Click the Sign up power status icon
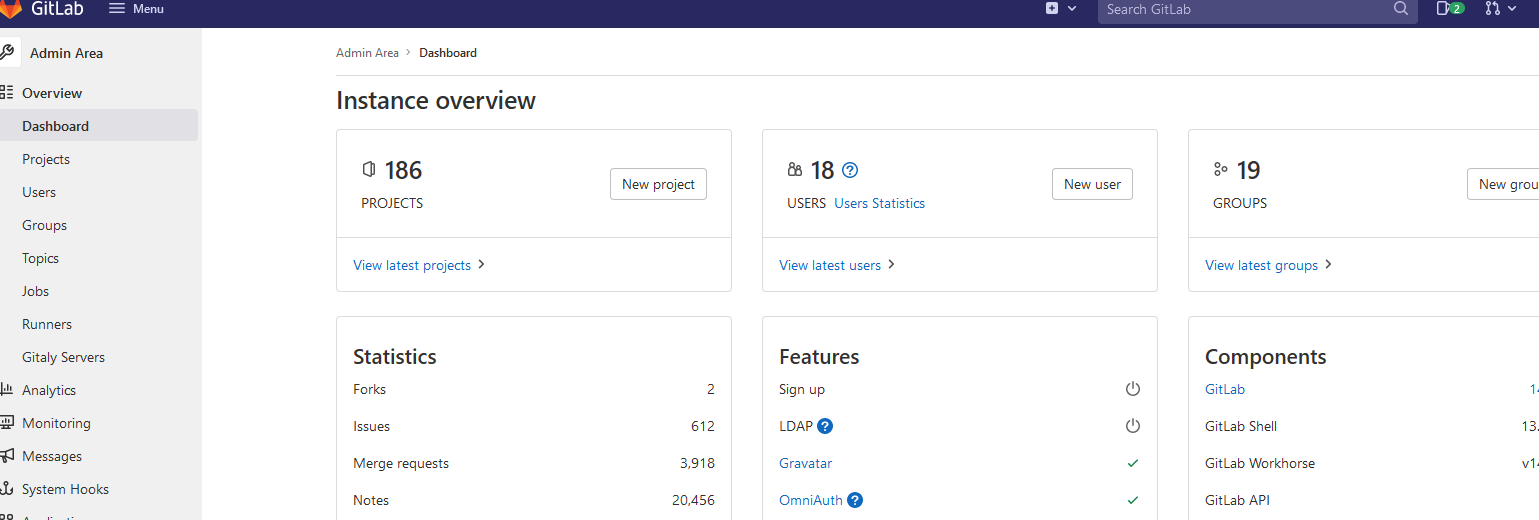 click(x=1132, y=389)
